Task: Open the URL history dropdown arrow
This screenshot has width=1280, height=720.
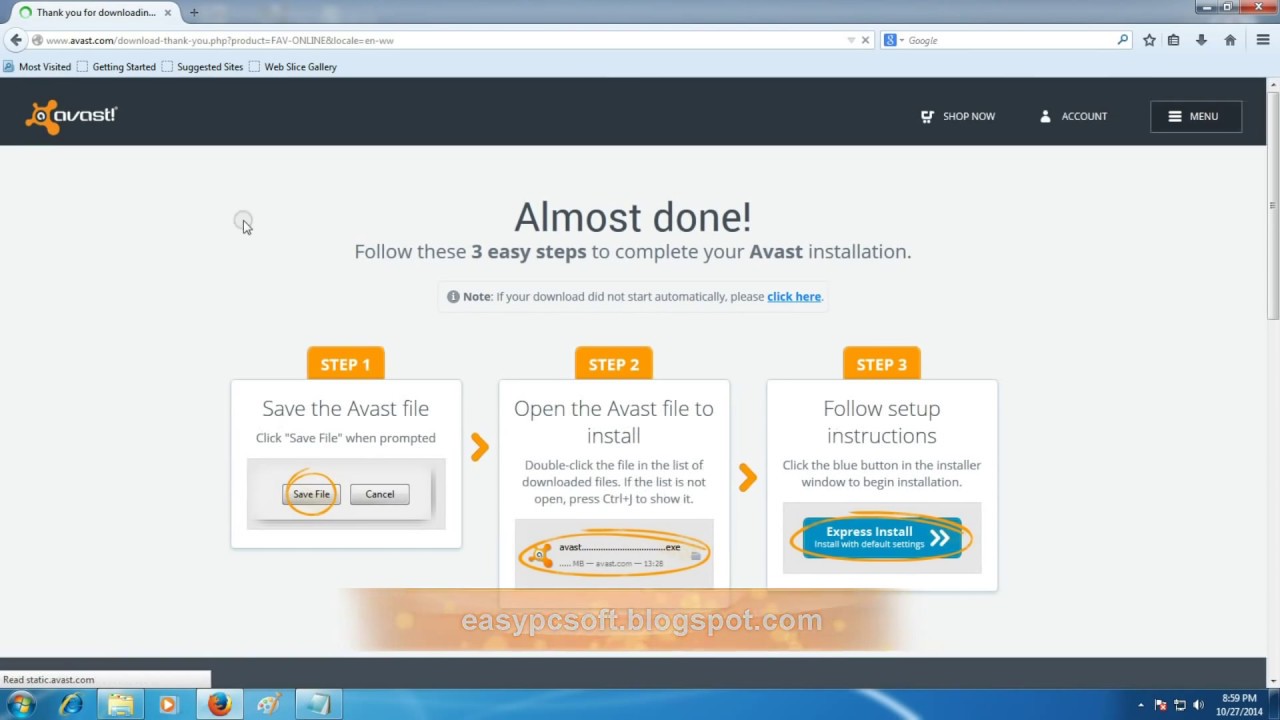Action: tap(851, 40)
